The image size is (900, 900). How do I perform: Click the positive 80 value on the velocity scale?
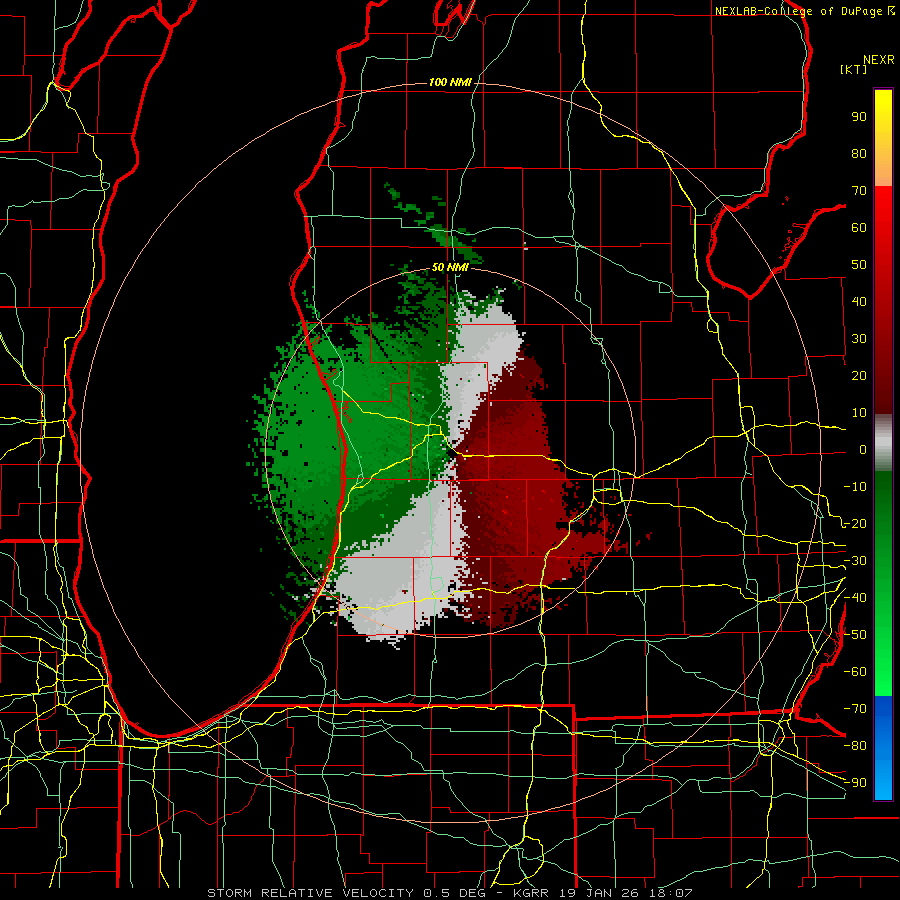tap(859, 153)
